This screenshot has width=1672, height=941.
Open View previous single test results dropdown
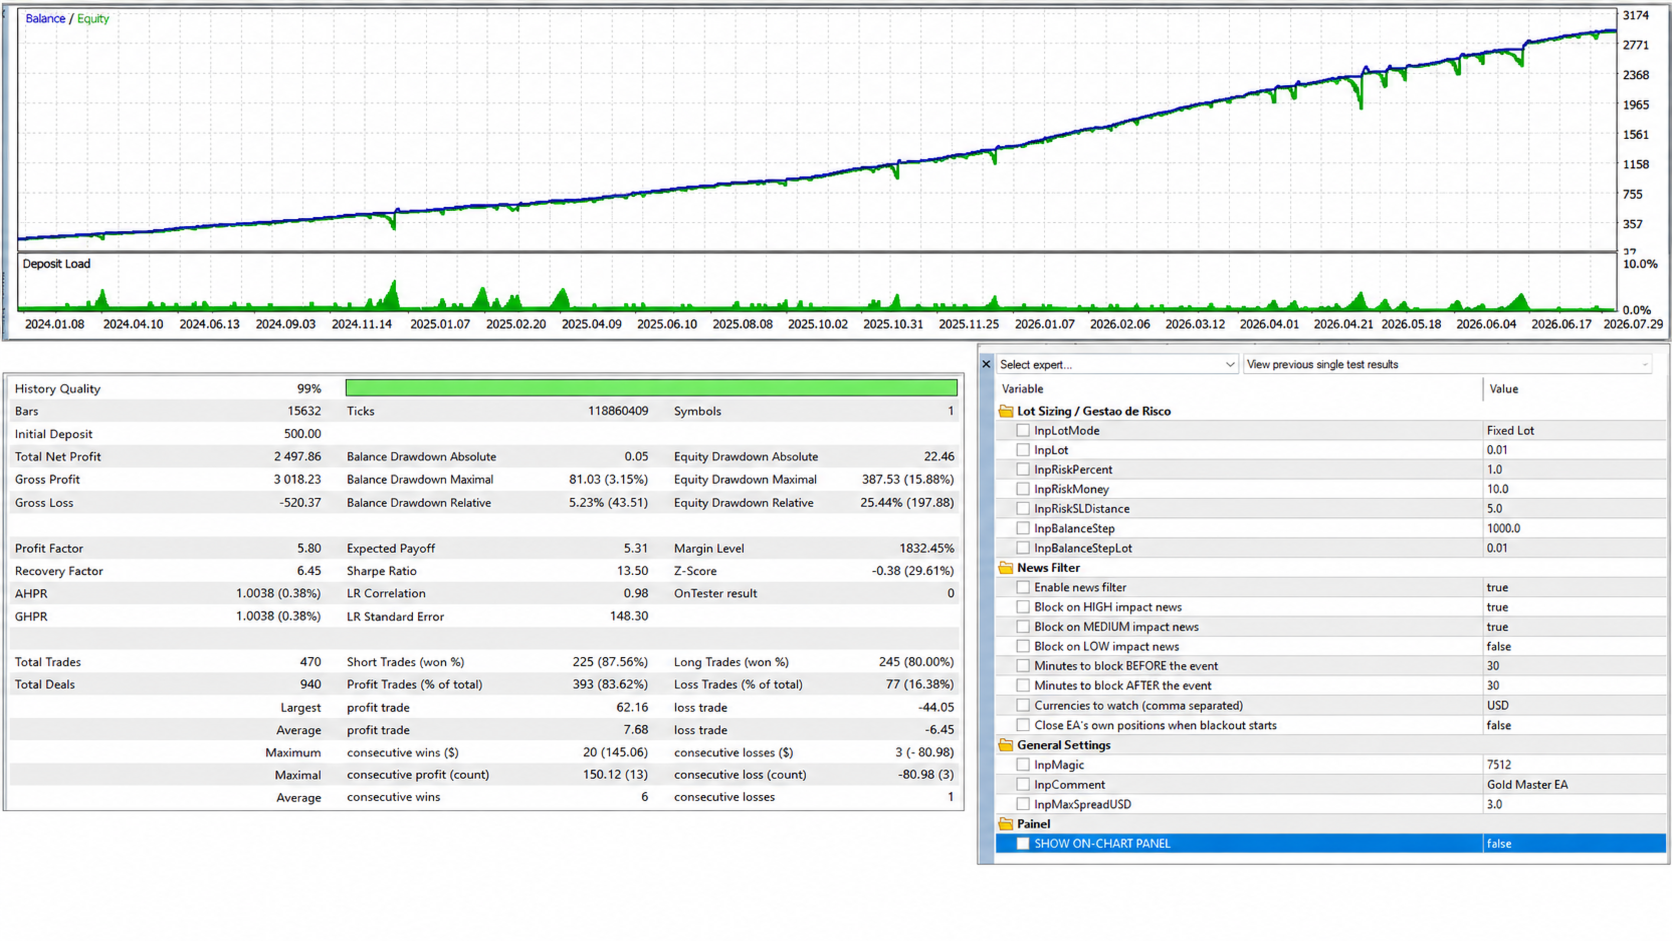coord(1448,365)
